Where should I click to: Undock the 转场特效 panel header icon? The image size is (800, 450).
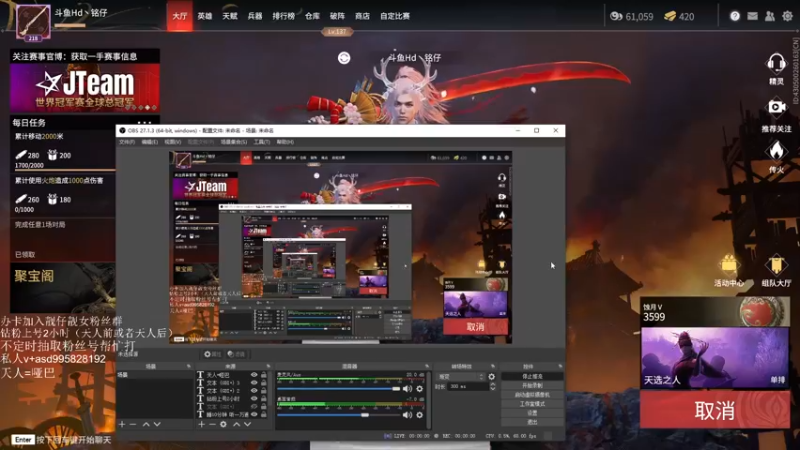coord(492,366)
